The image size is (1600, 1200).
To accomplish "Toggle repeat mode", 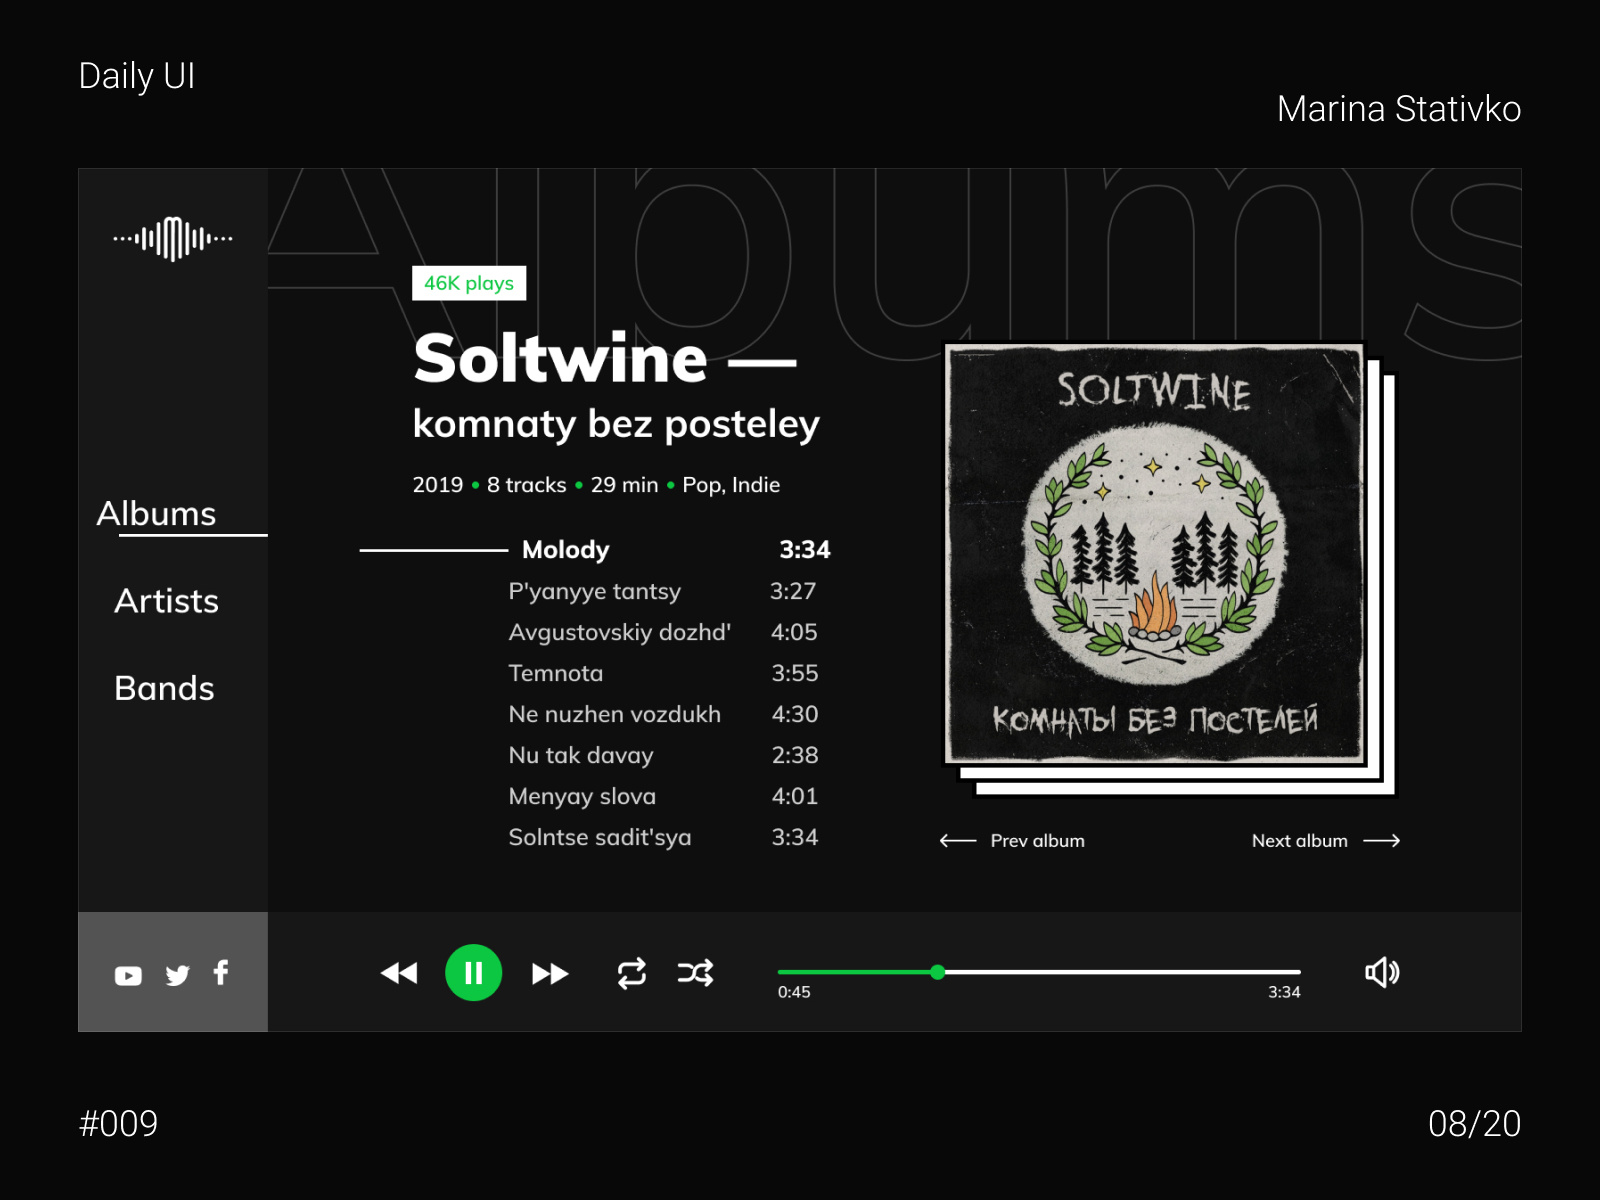I will point(632,973).
